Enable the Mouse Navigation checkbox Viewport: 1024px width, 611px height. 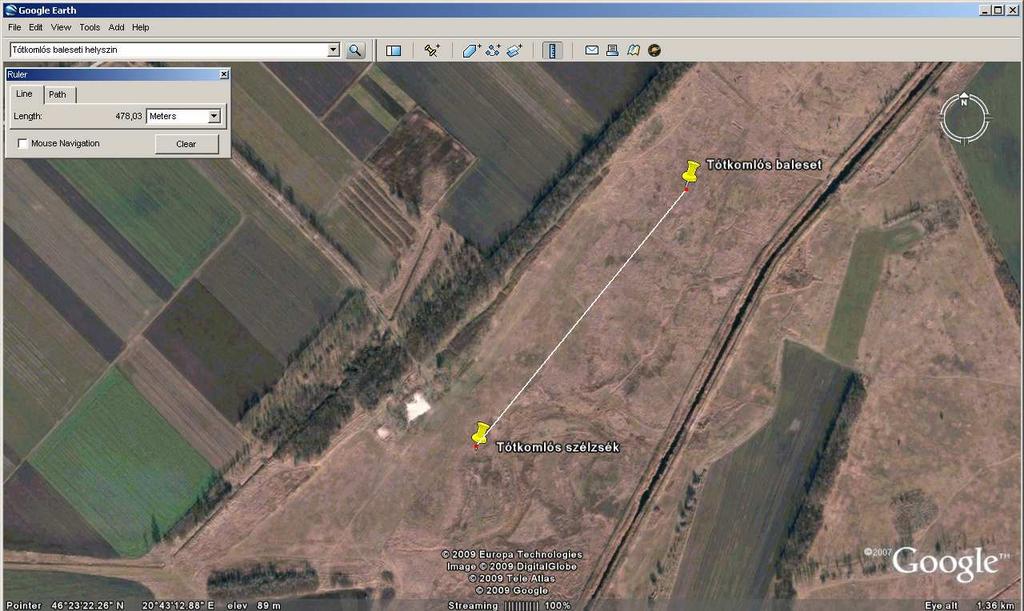coord(23,144)
